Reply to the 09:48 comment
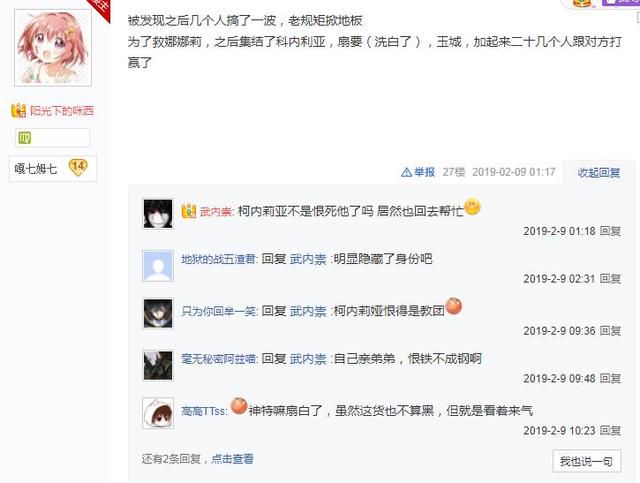640x483 pixels. 610,378
